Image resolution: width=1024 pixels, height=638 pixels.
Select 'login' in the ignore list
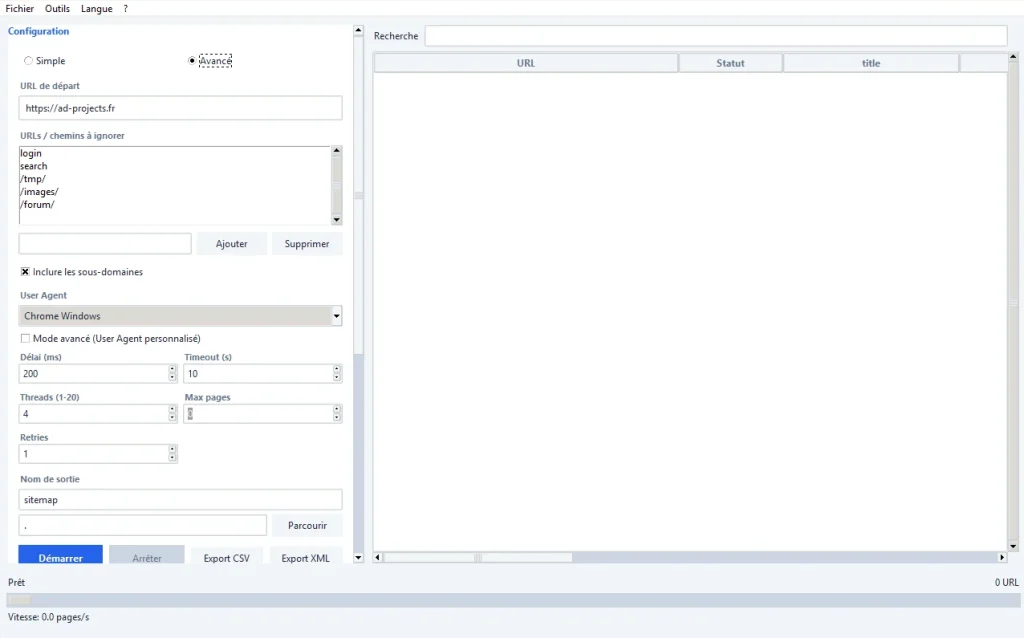click(31, 153)
